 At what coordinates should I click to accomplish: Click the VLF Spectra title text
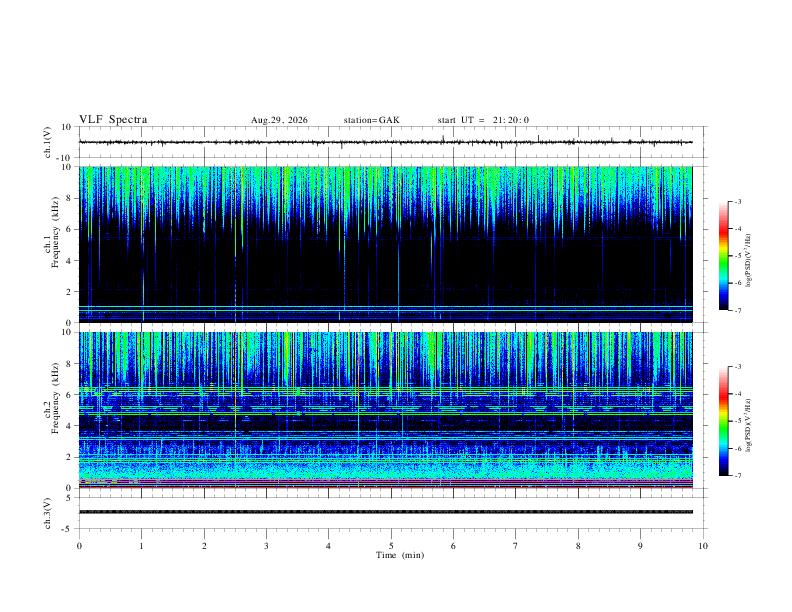click(x=113, y=120)
